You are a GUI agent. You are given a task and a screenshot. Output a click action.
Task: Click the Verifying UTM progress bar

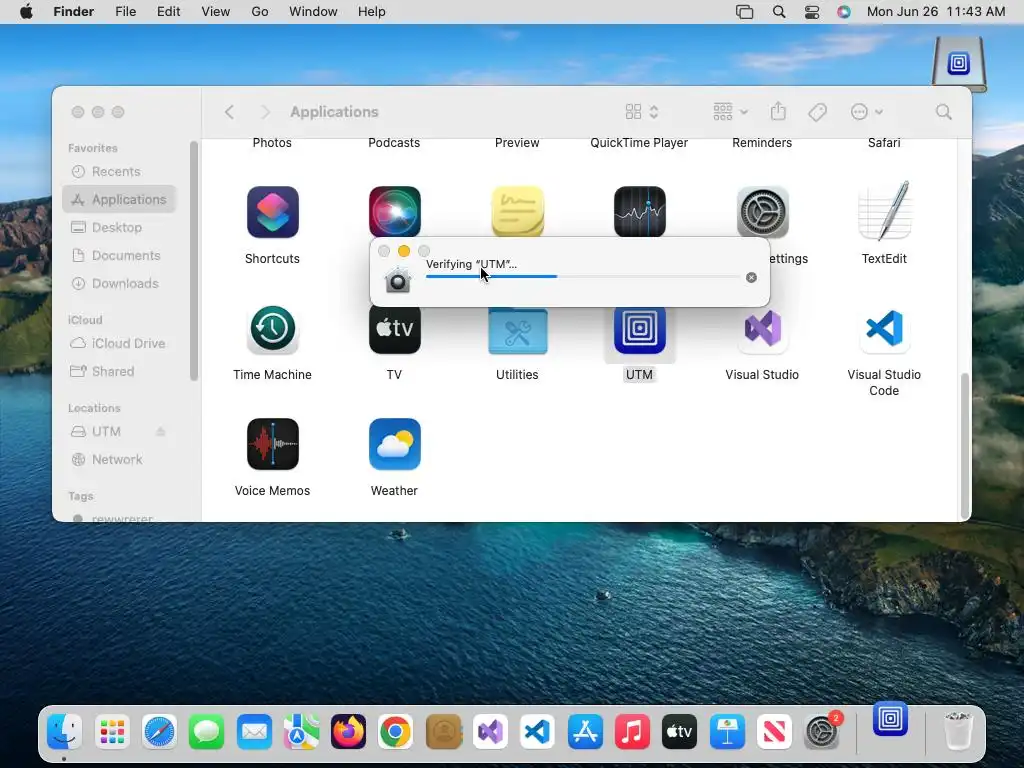pos(582,276)
